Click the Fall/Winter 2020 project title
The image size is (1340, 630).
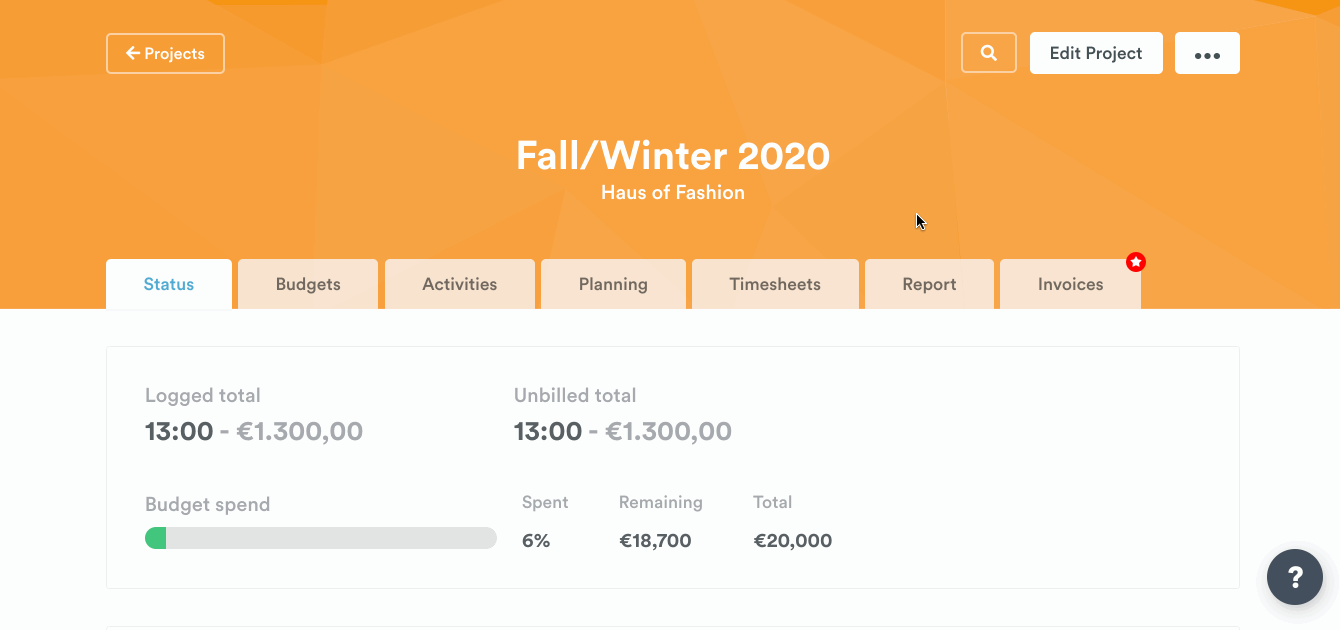point(673,156)
